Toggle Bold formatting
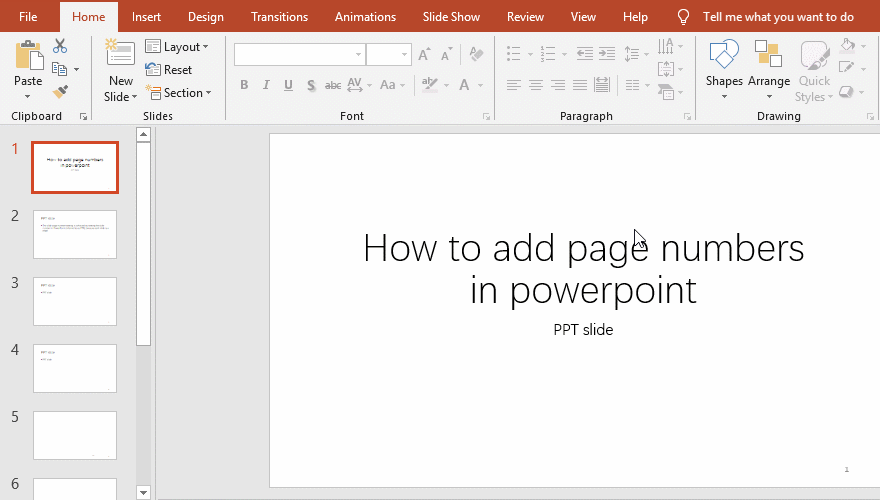Screen dimensions: 880x500 click(x=244, y=85)
